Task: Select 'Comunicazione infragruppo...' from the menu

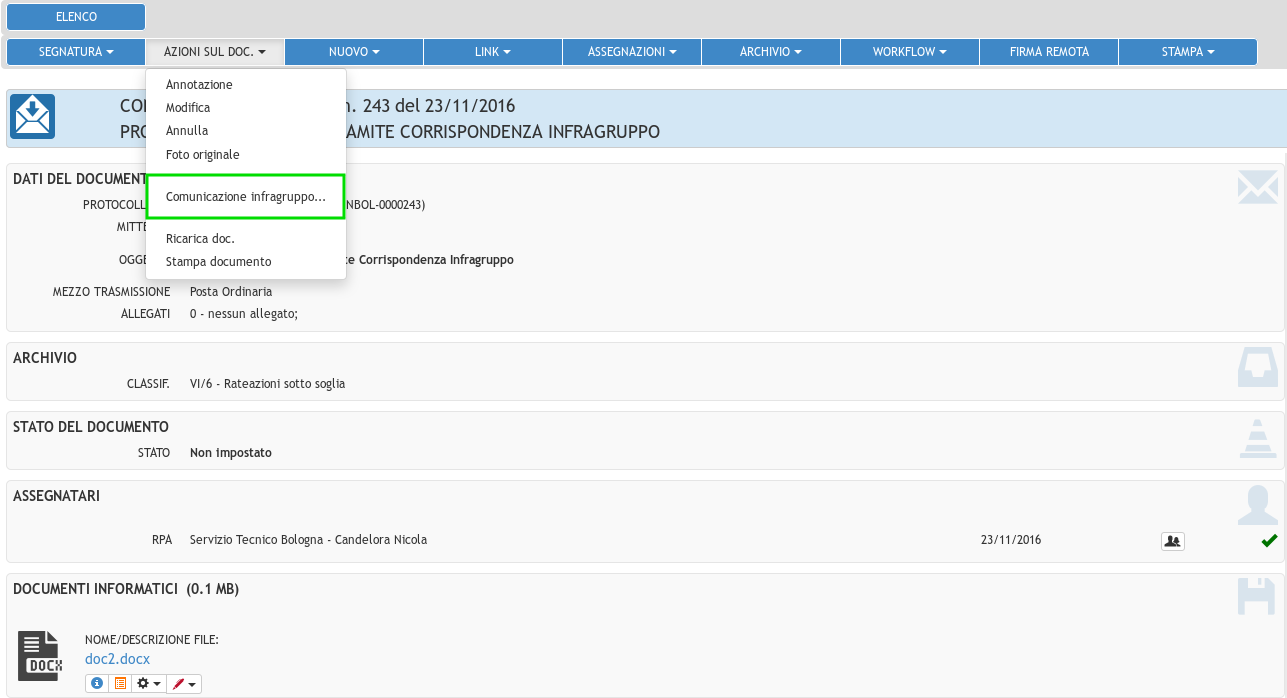Action: click(246, 197)
